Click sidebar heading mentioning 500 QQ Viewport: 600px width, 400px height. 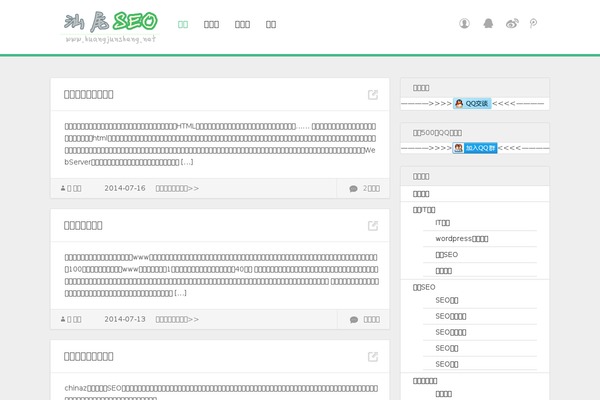(x=437, y=132)
